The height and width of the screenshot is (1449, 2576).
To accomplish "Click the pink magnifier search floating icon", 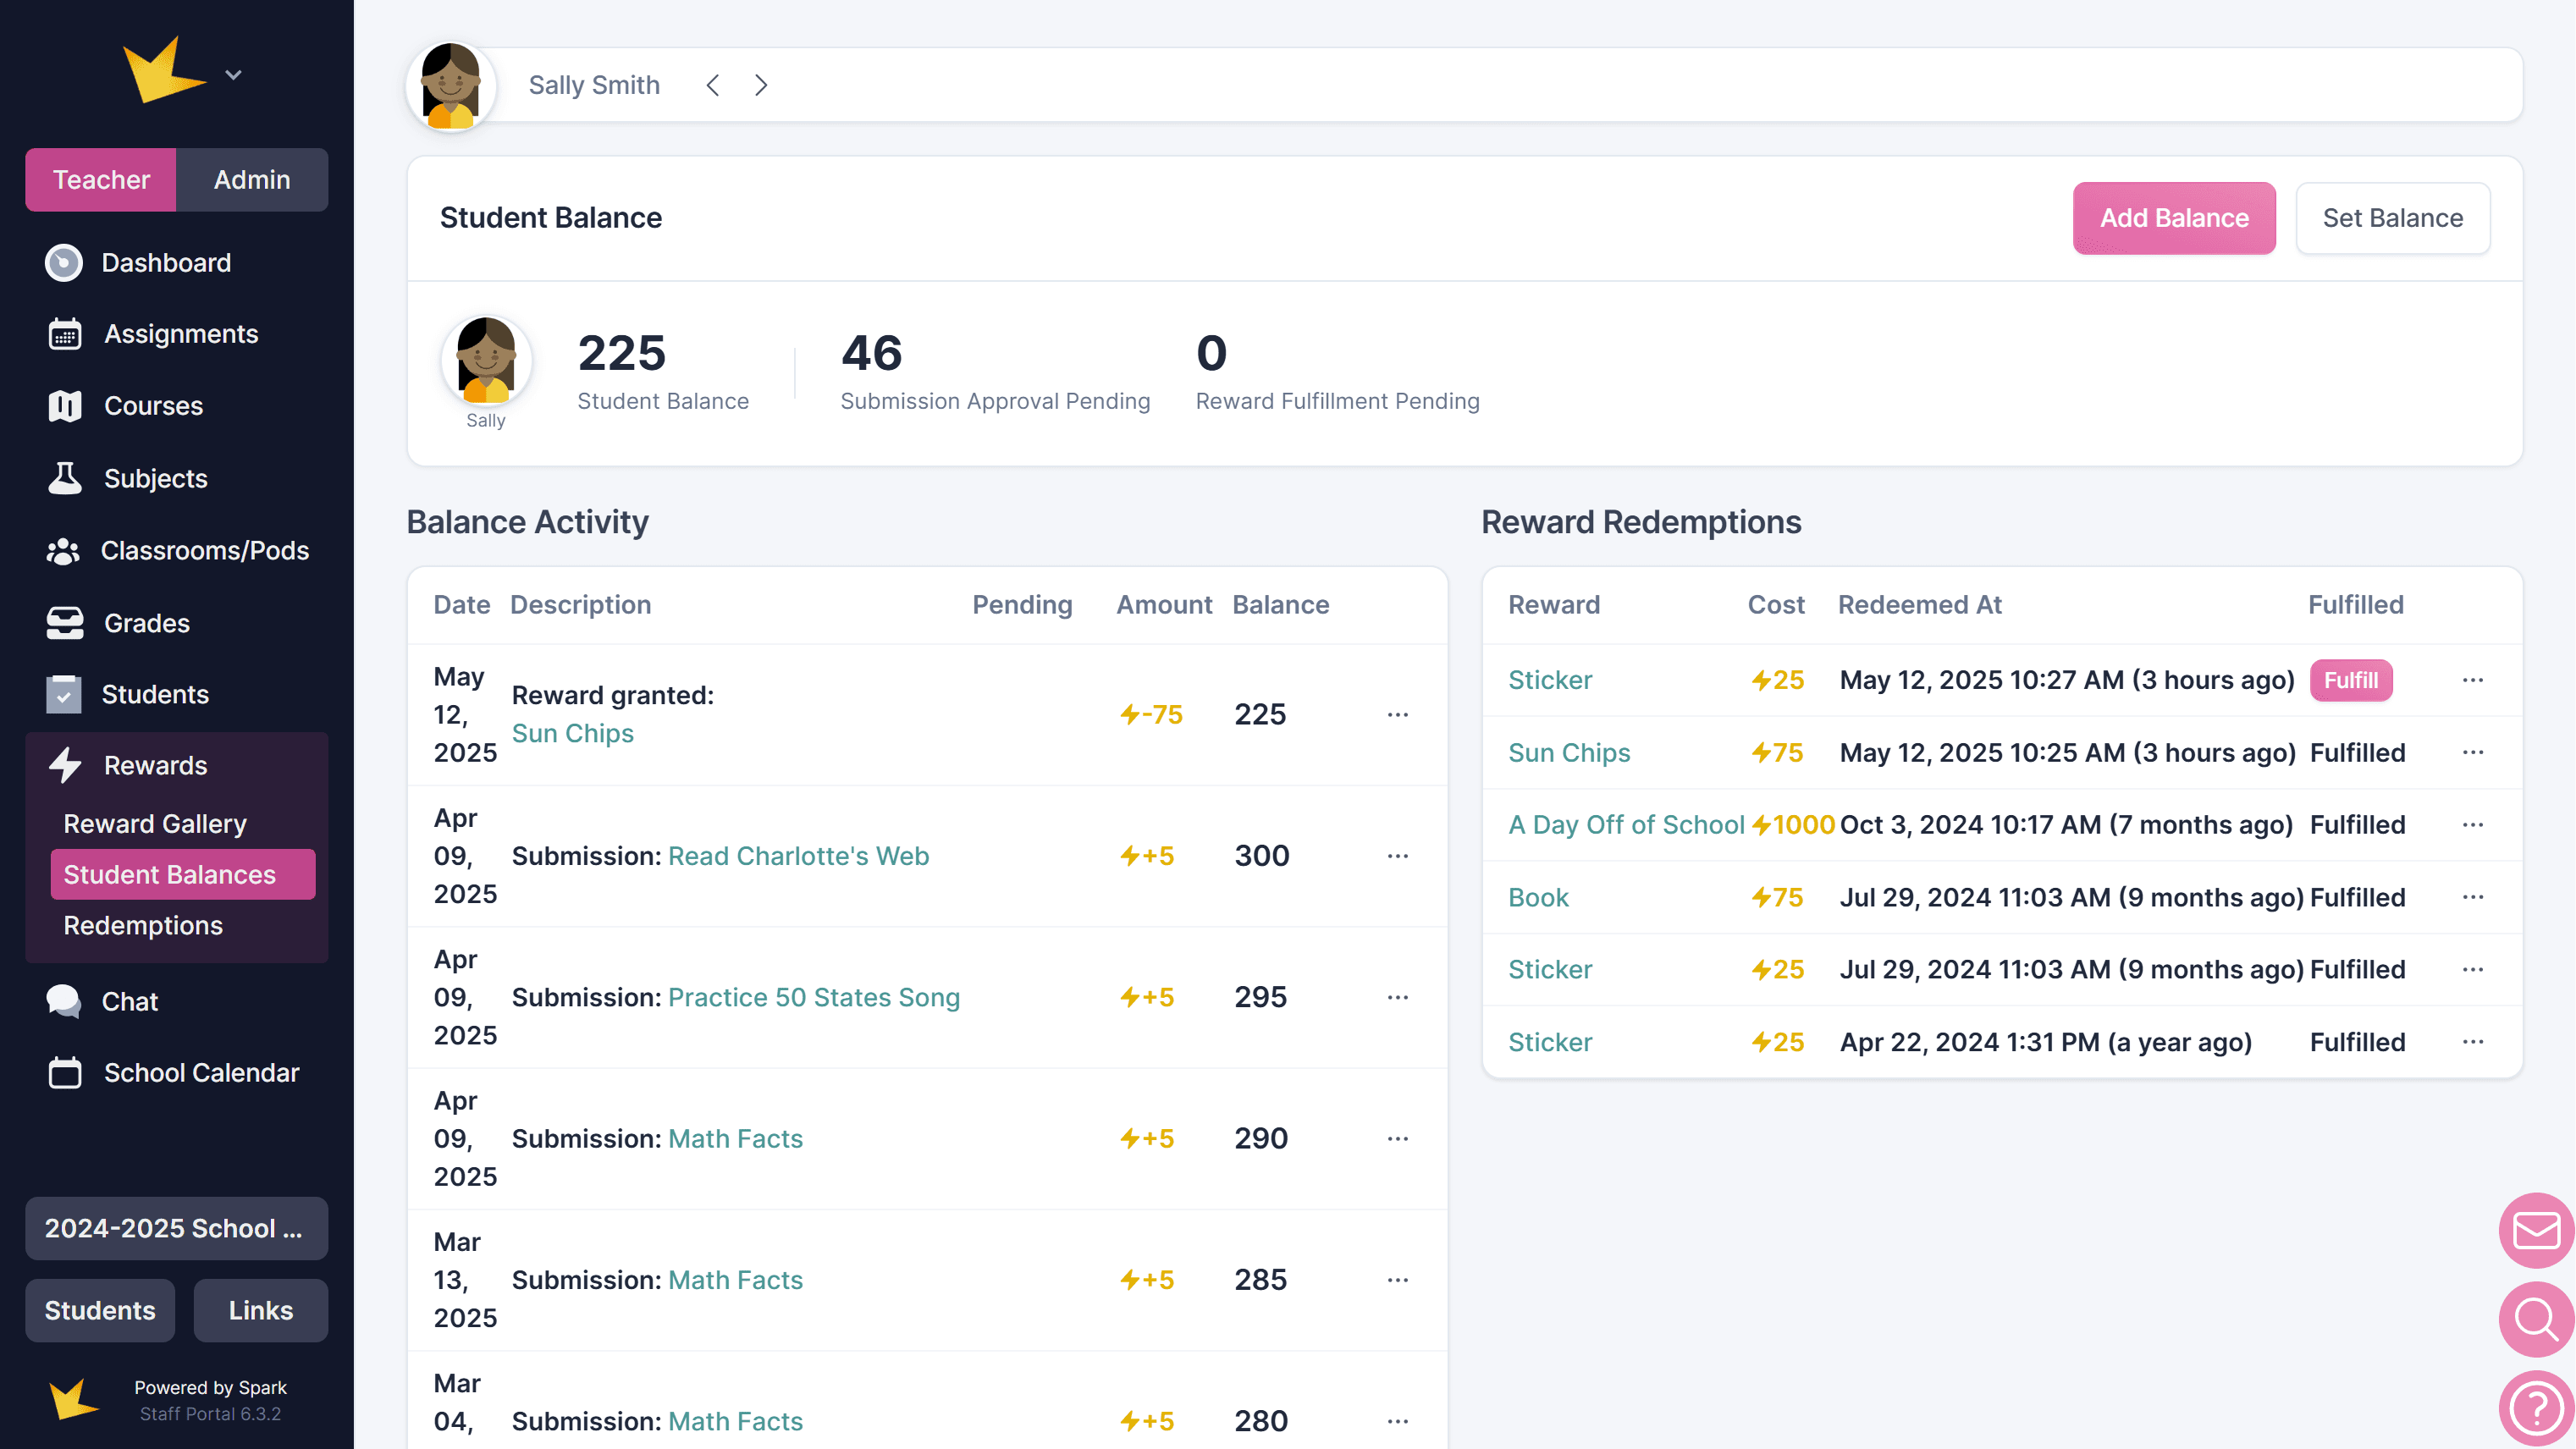I will [x=2536, y=1319].
